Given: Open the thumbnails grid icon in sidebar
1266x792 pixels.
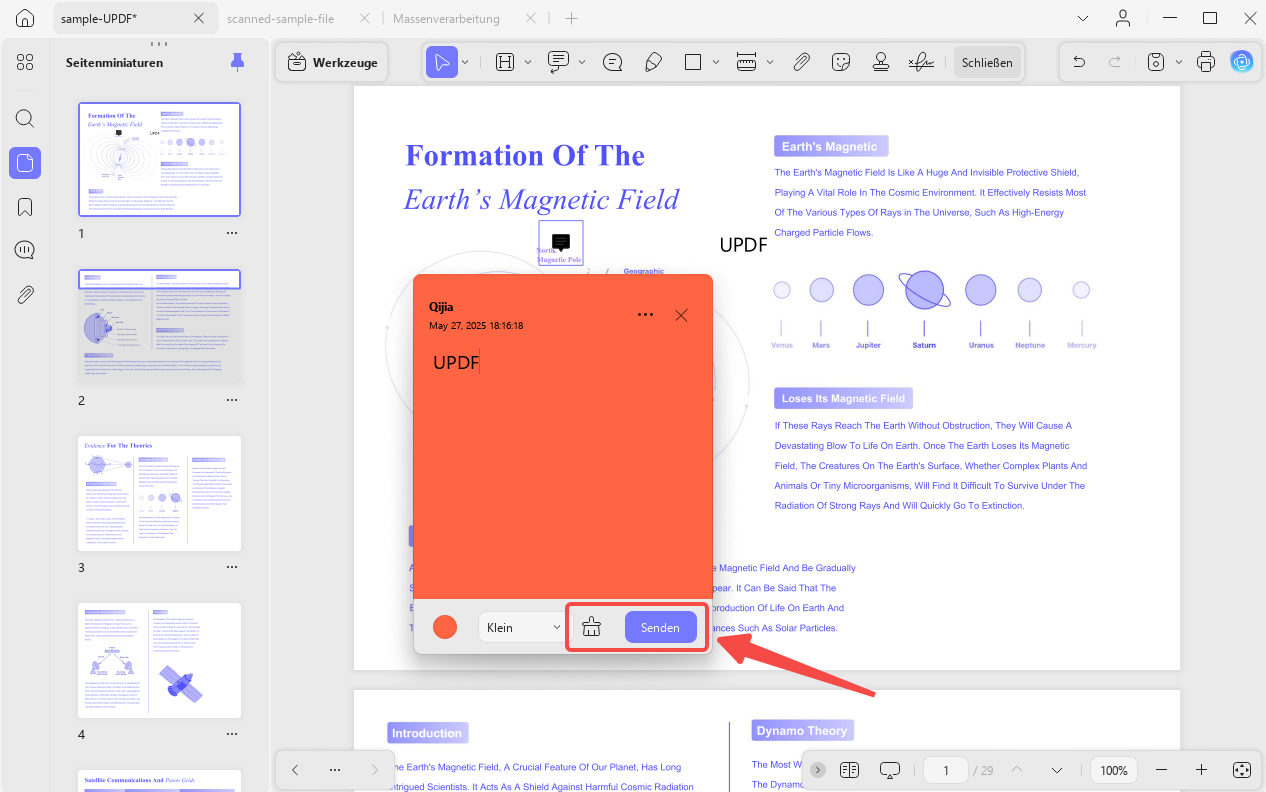Looking at the screenshot, I should (25, 62).
